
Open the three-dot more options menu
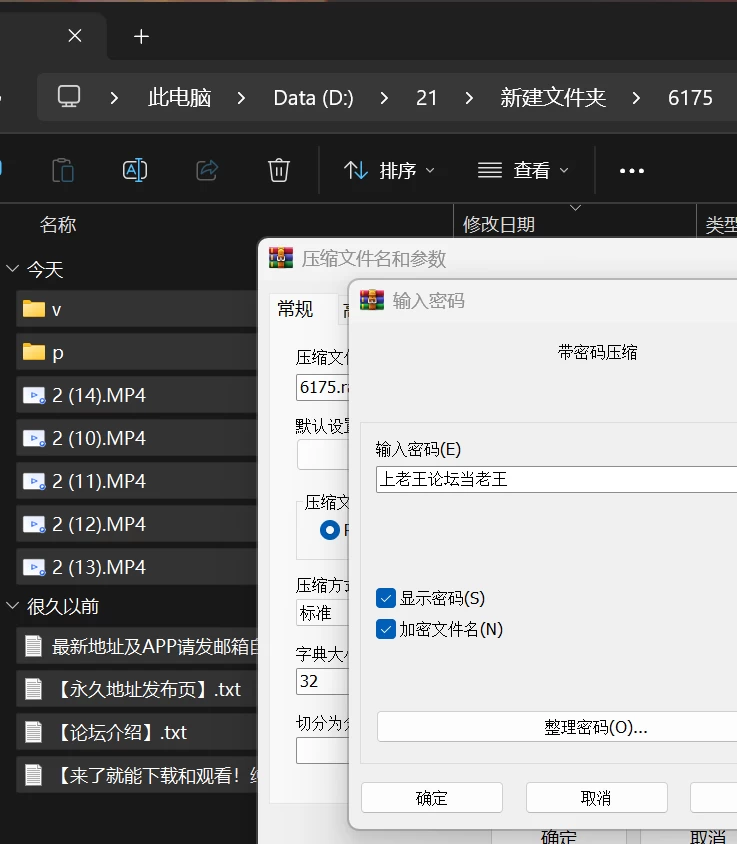click(631, 171)
